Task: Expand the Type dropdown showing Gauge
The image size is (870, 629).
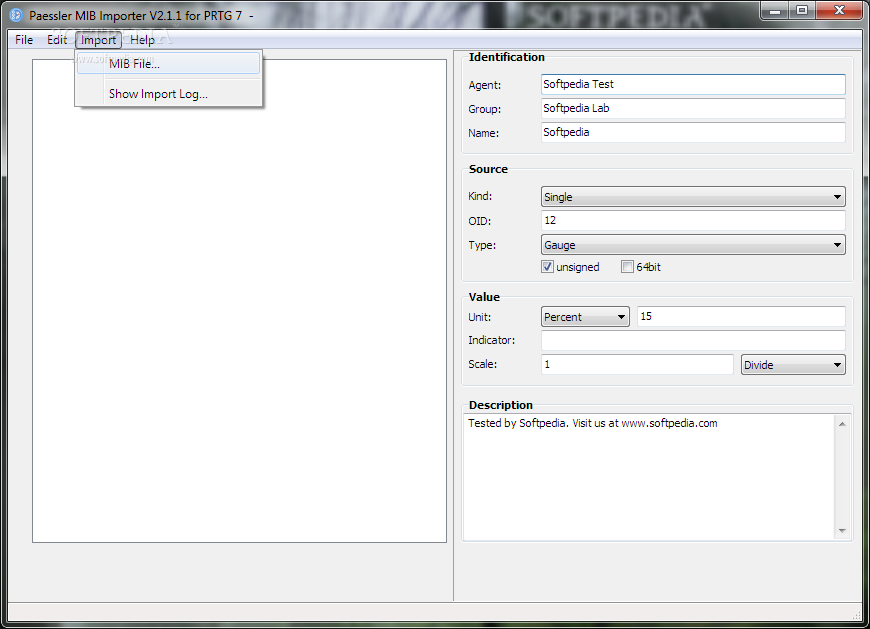Action: pos(693,245)
